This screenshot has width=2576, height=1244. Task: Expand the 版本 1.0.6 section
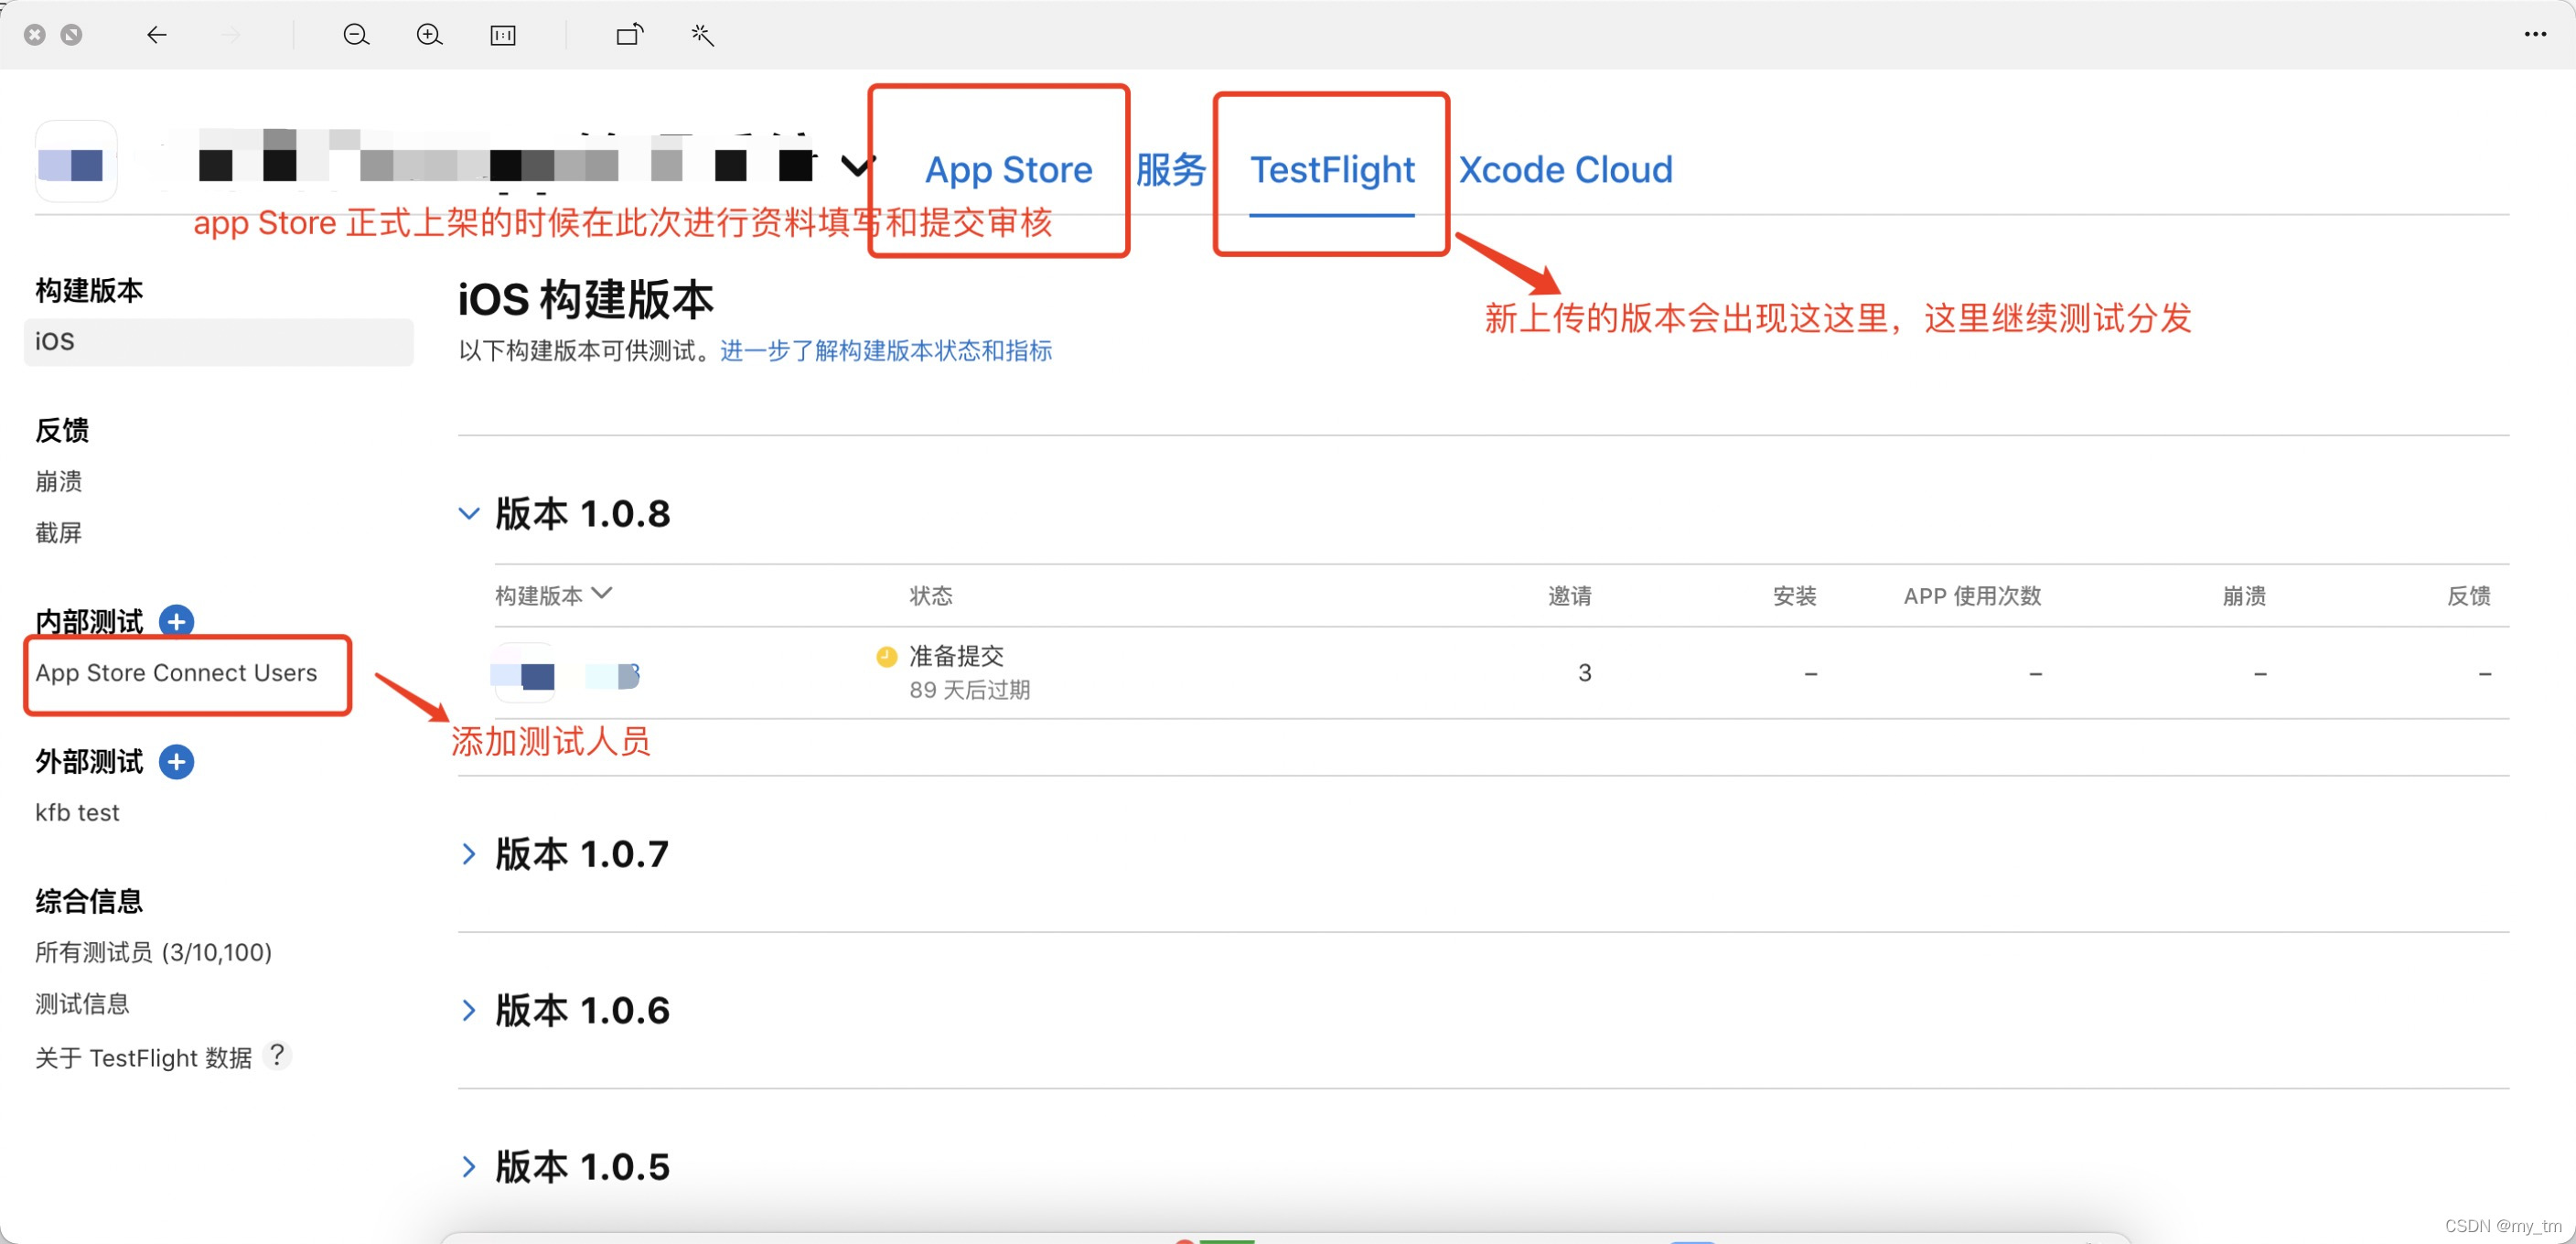click(x=469, y=1010)
